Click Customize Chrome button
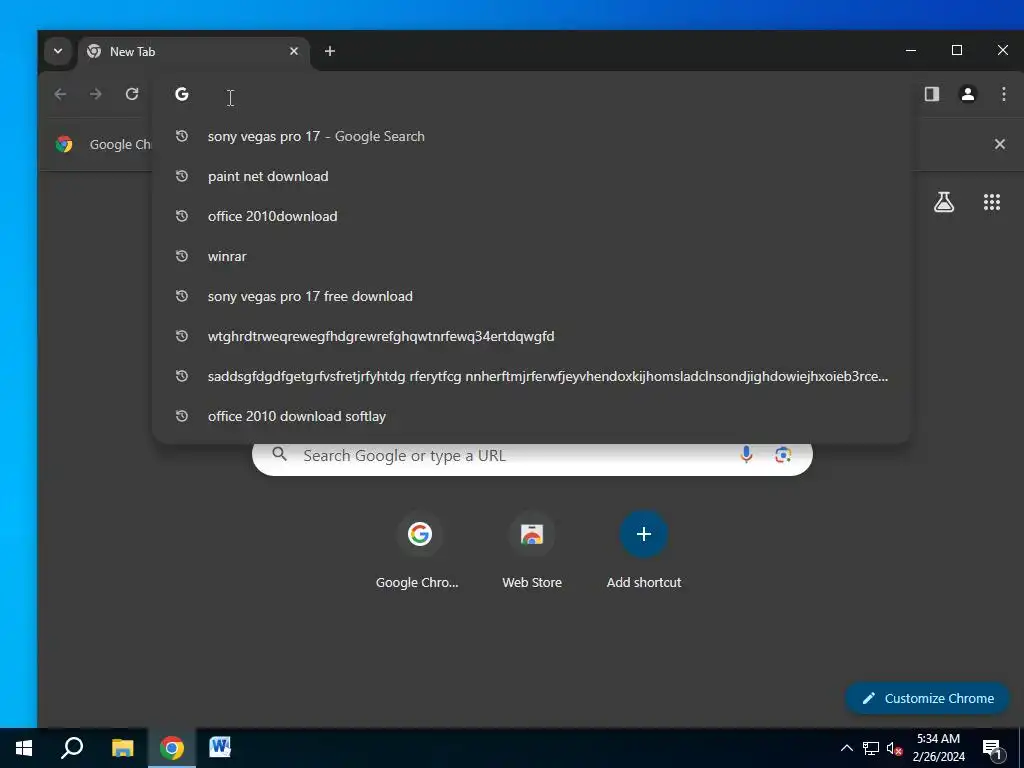Screen dimensions: 1024x768 pyautogui.click(x=927, y=698)
